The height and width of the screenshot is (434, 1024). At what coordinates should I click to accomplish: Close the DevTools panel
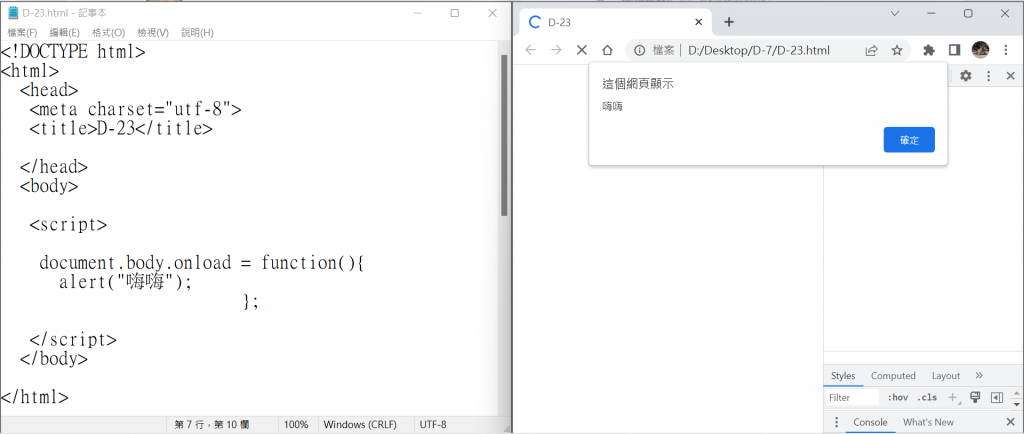pos(1010,76)
